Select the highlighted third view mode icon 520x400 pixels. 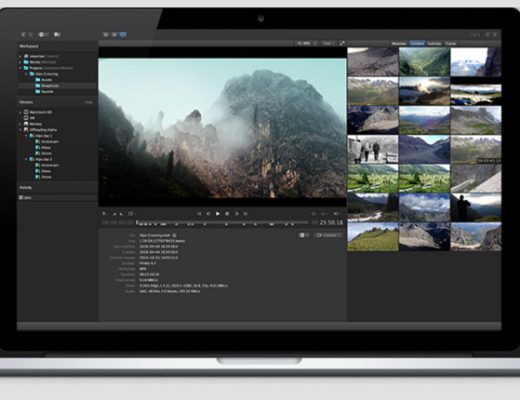[123, 35]
